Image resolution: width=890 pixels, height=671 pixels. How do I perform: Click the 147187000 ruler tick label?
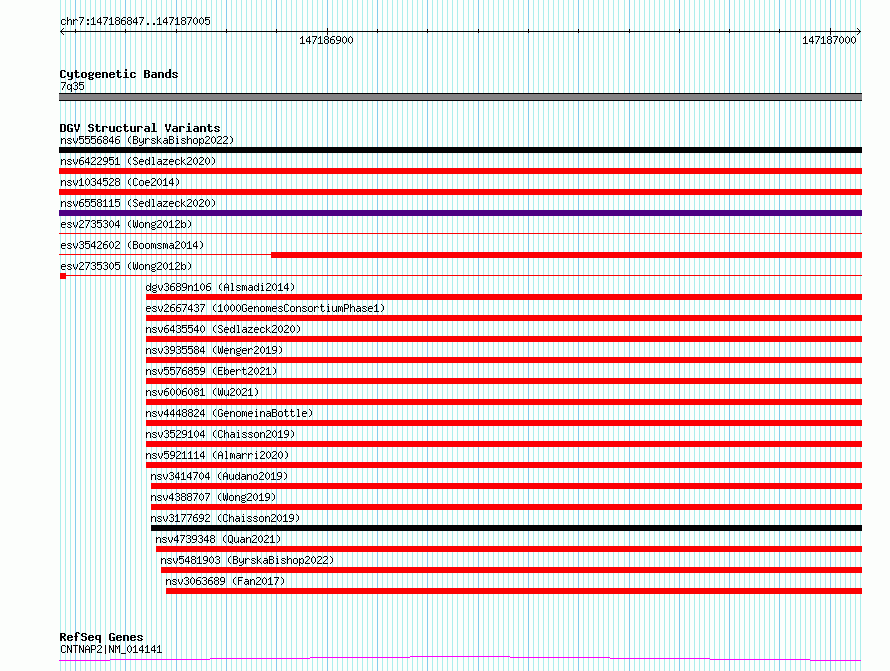tap(829, 40)
